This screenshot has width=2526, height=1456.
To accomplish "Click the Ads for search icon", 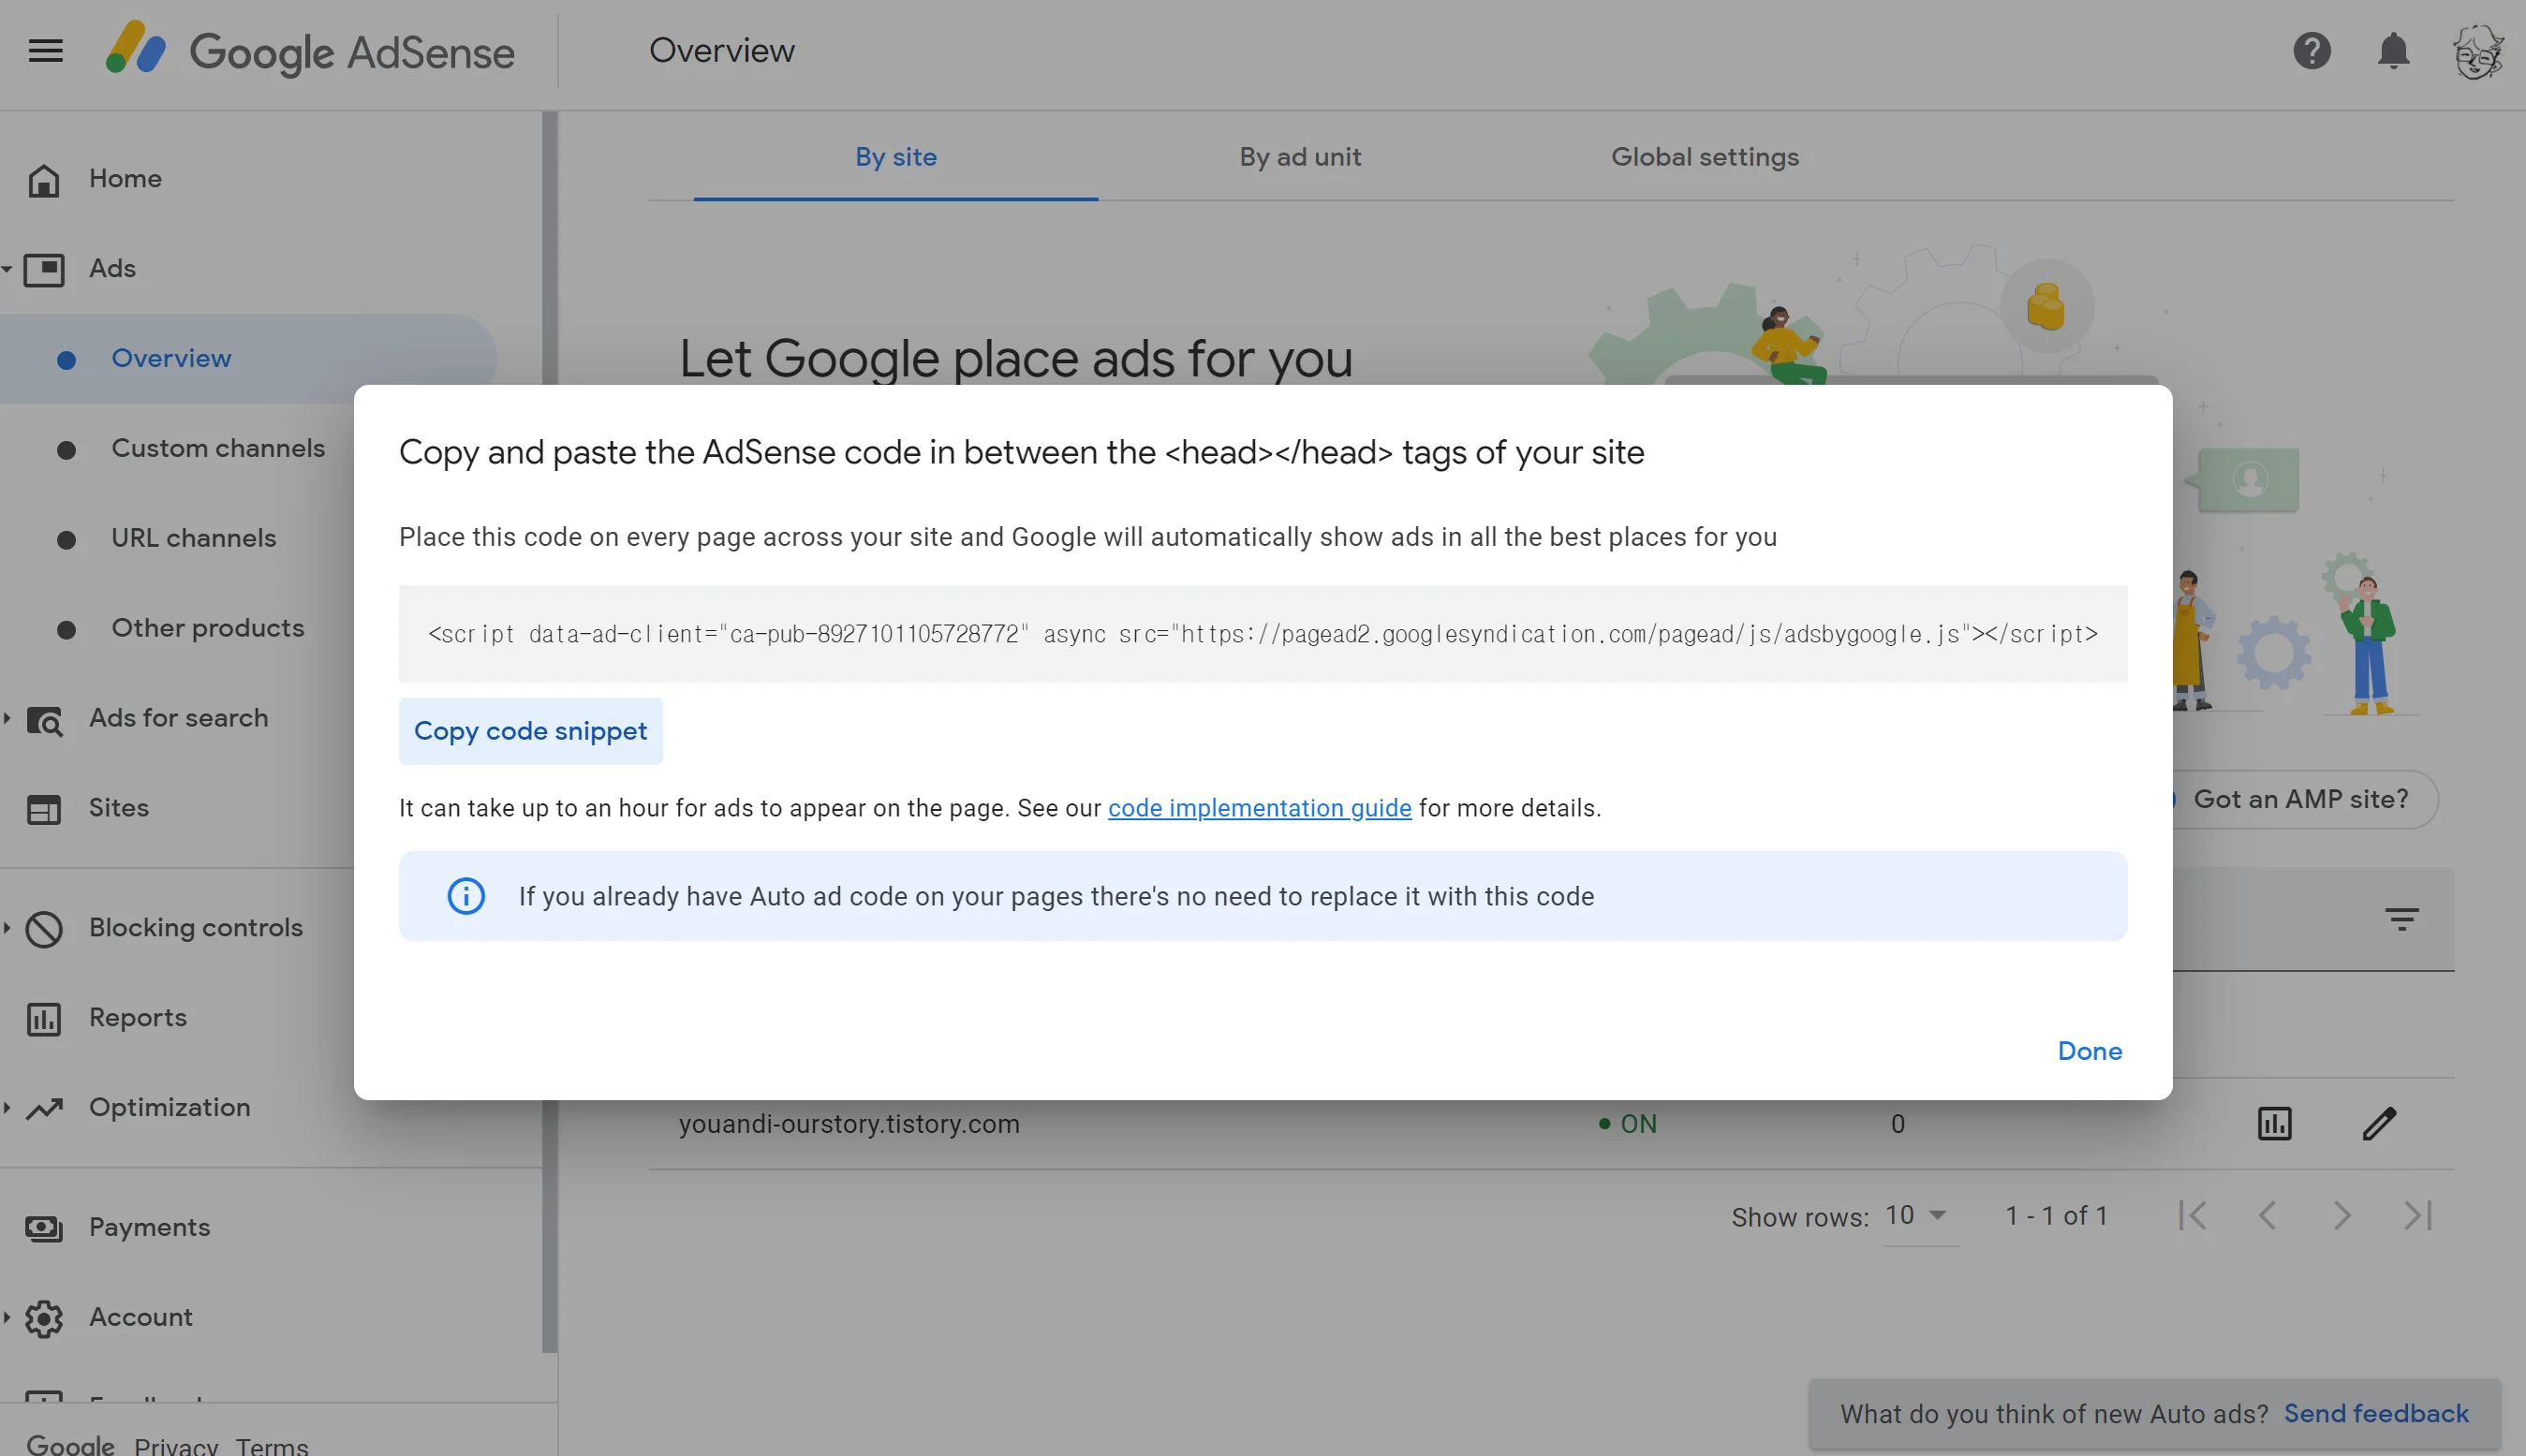I will click(x=44, y=720).
